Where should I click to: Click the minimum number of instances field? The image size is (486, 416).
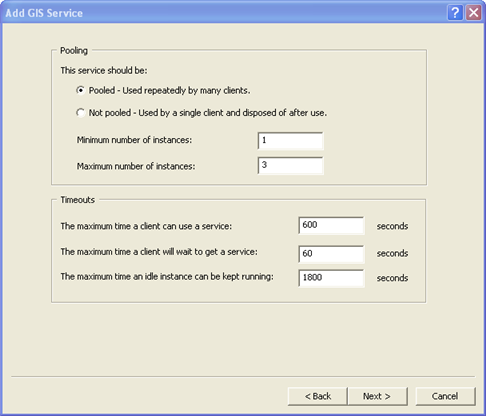click(290, 140)
